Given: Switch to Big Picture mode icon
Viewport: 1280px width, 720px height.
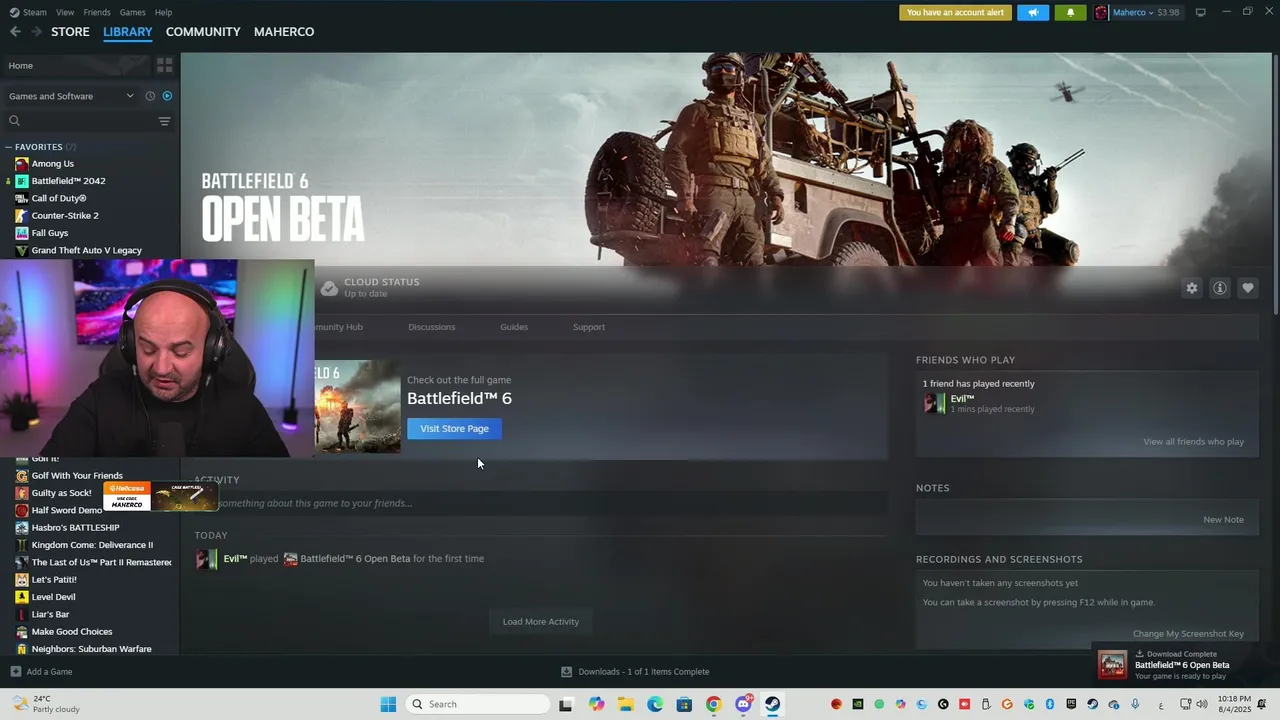Looking at the screenshot, I should (1200, 12).
